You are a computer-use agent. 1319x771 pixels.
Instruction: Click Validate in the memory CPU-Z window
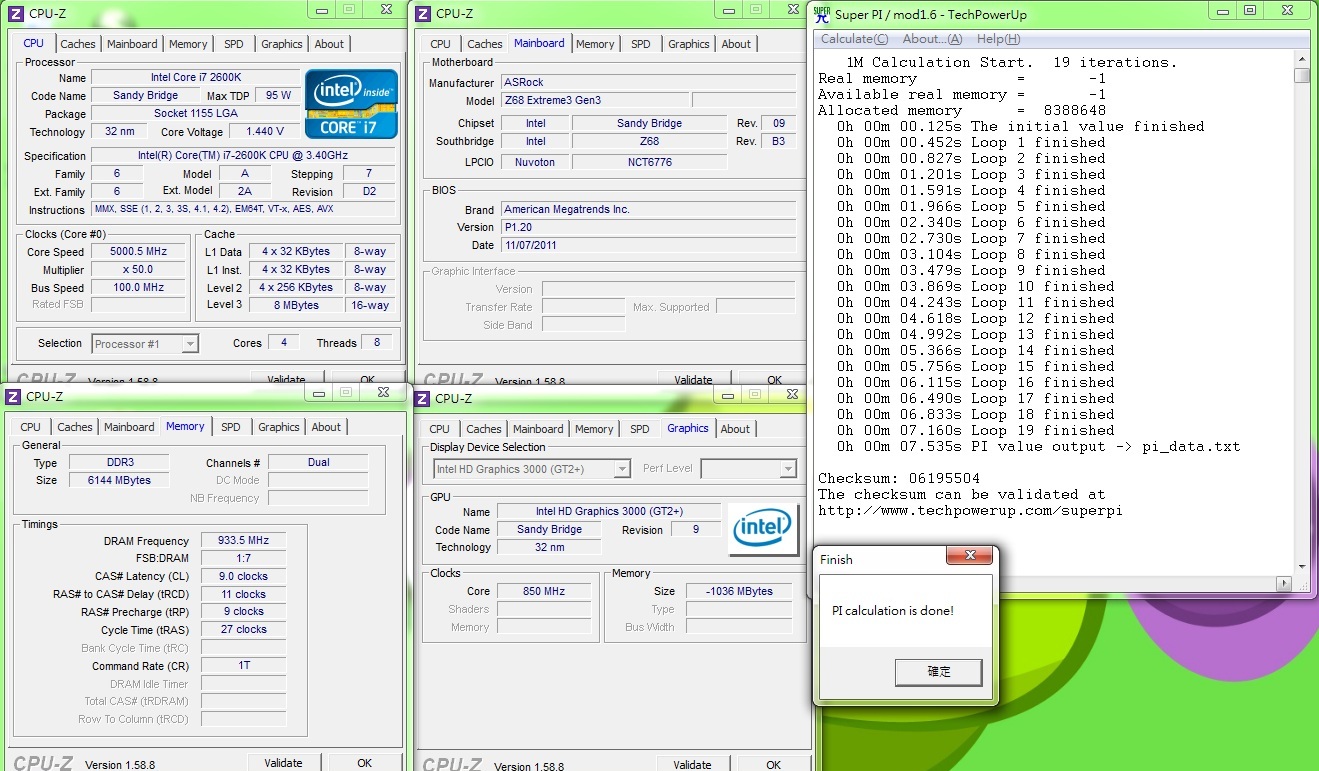pyautogui.click(x=283, y=763)
